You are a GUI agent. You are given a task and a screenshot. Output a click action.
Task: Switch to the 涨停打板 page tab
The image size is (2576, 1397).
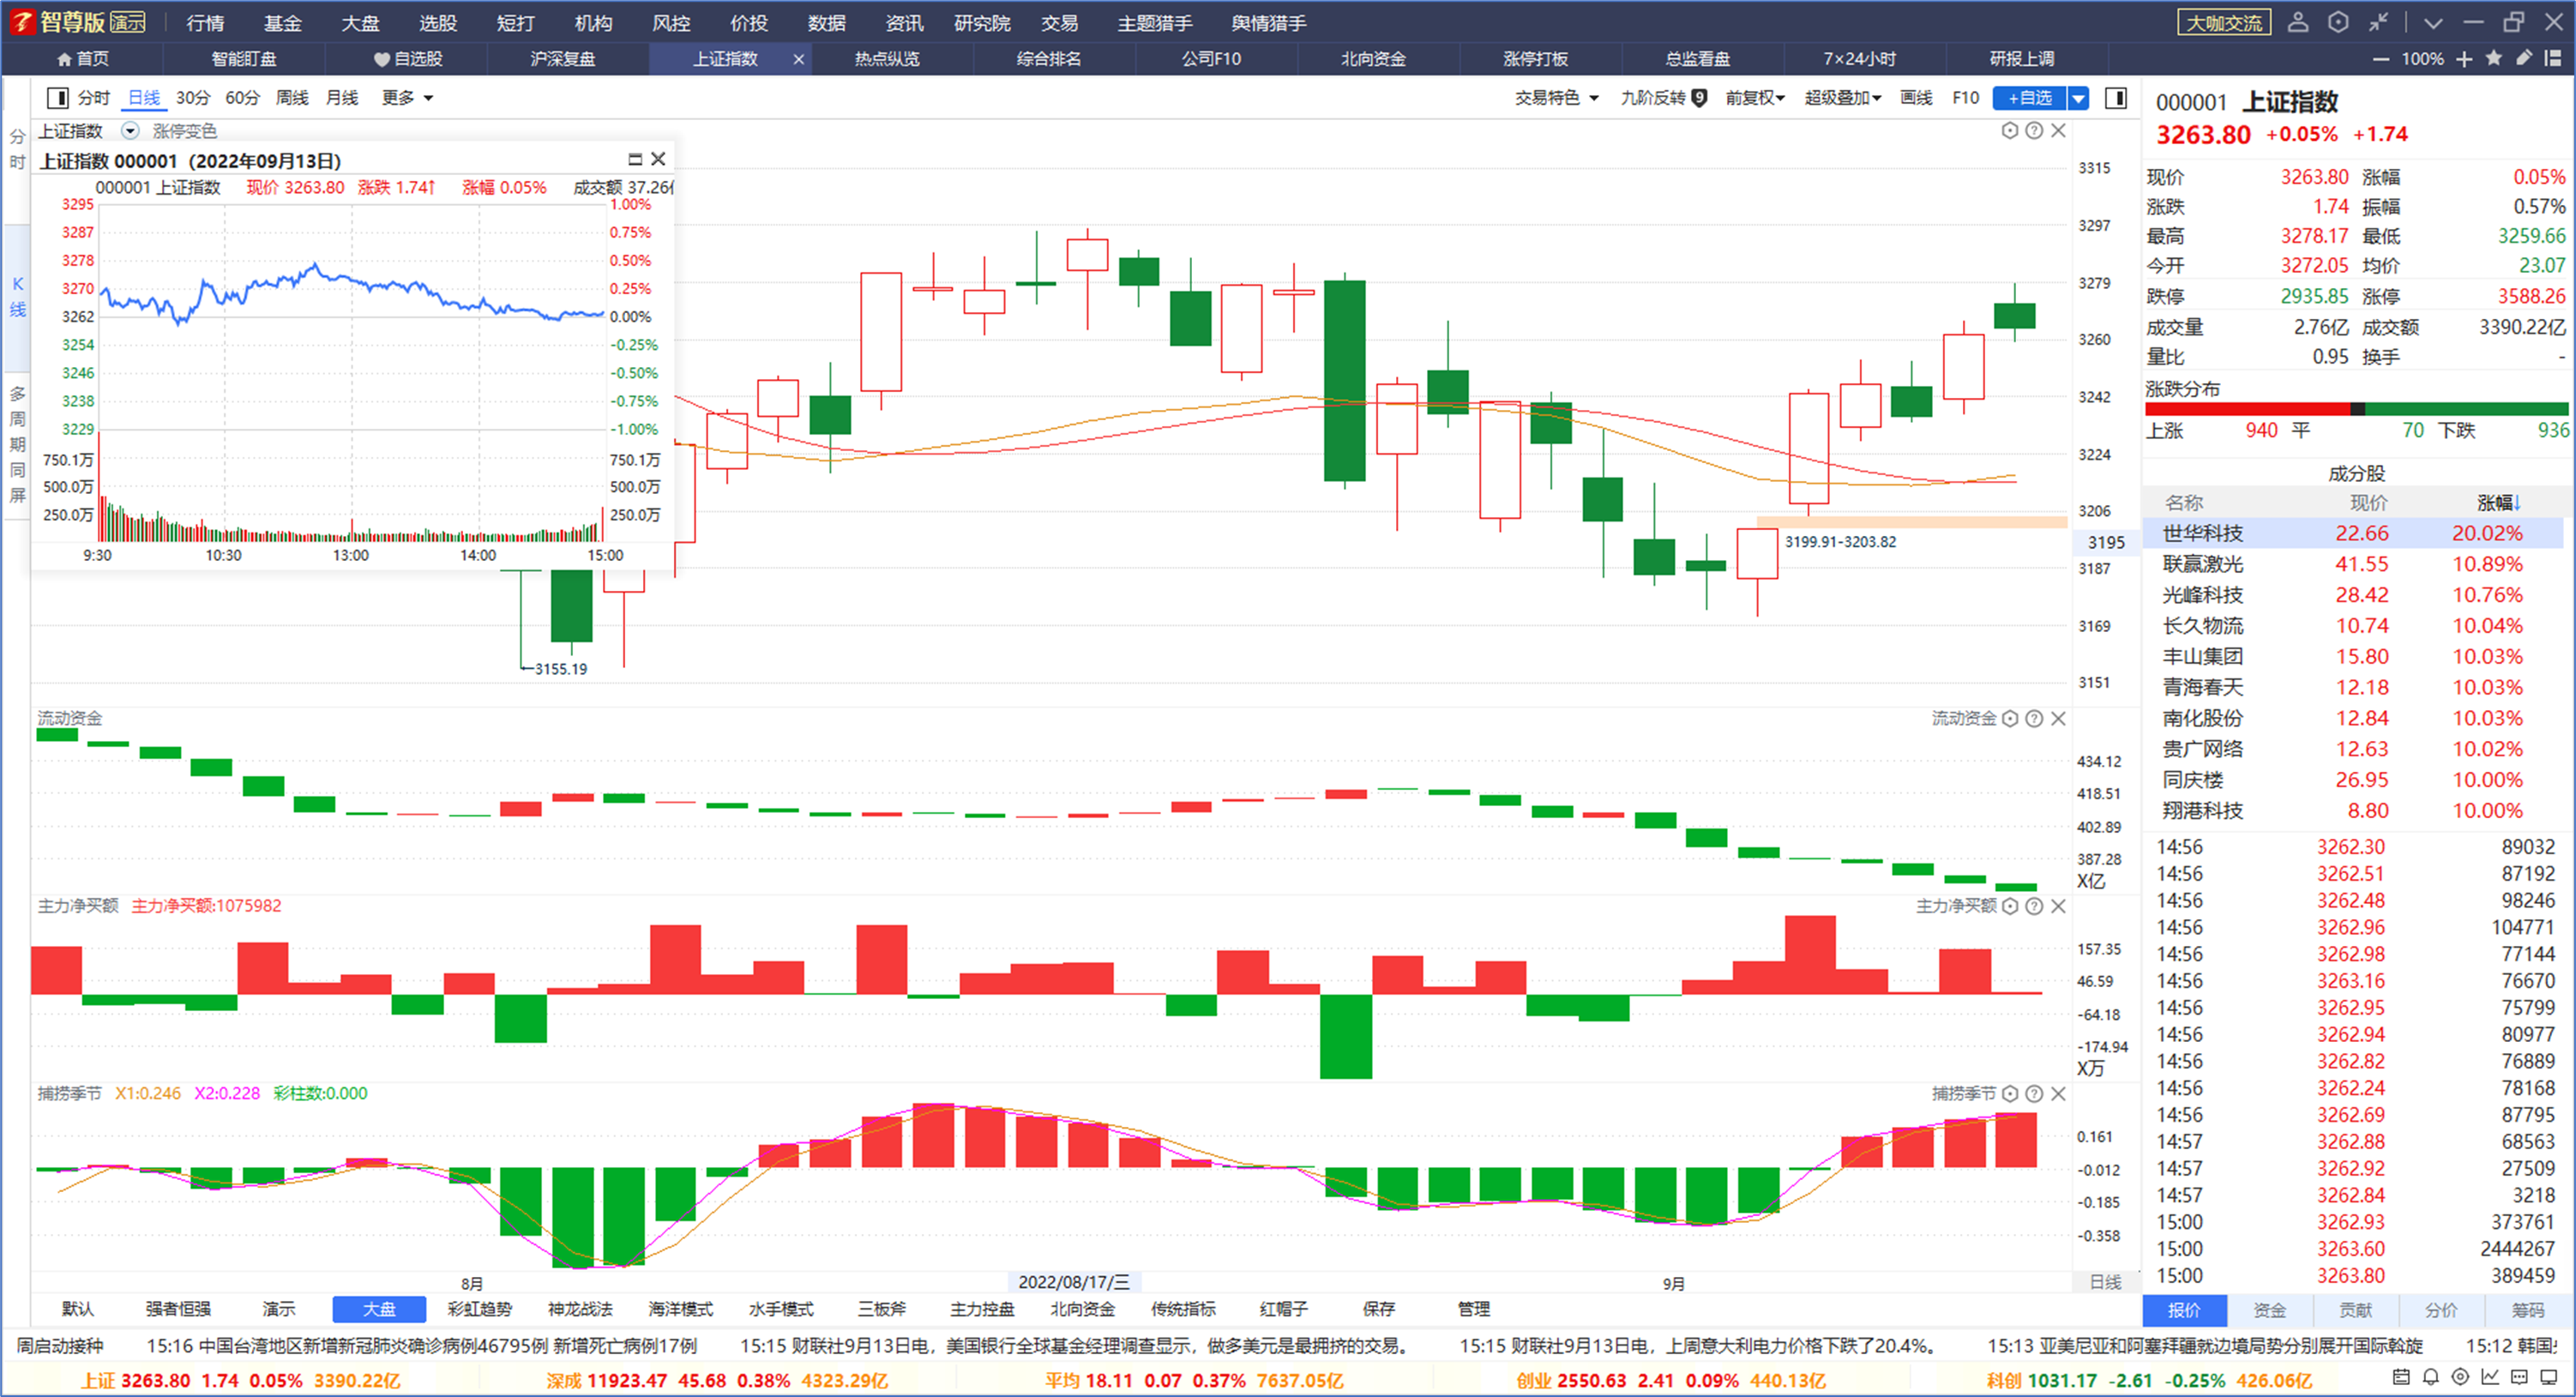click(1535, 59)
